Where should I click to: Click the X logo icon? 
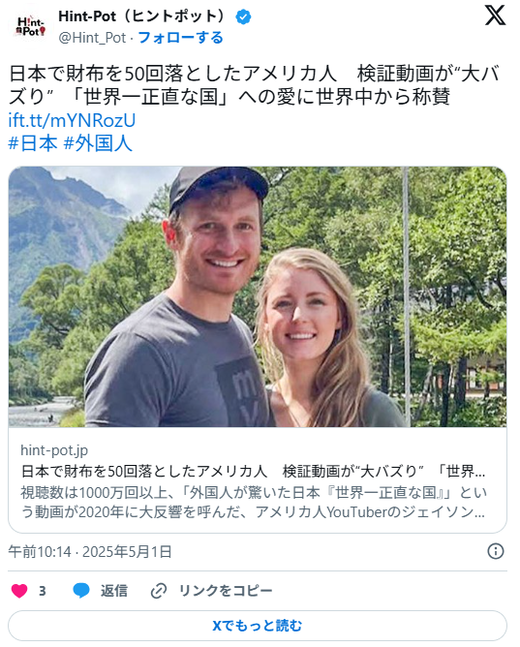(495, 16)
